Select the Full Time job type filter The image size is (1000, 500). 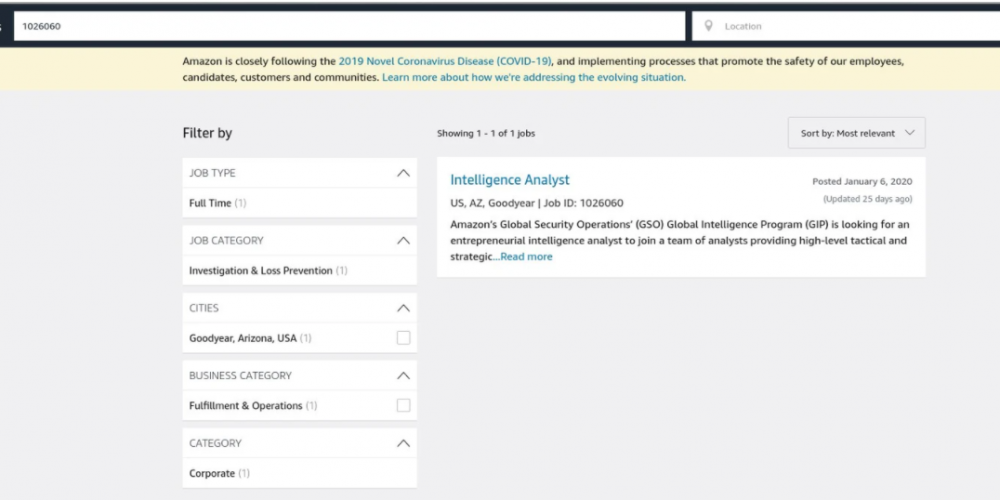click(x=210, y=203)
